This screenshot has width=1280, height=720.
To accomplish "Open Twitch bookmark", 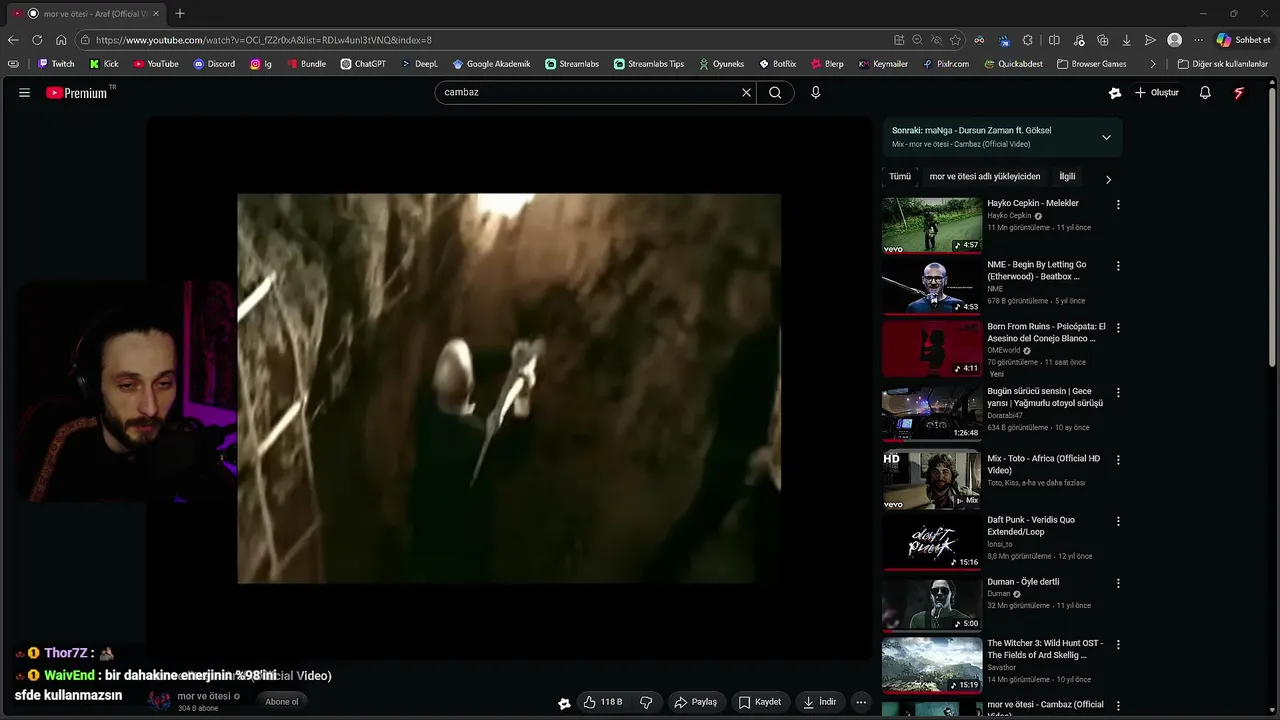I will click(56, 64).
